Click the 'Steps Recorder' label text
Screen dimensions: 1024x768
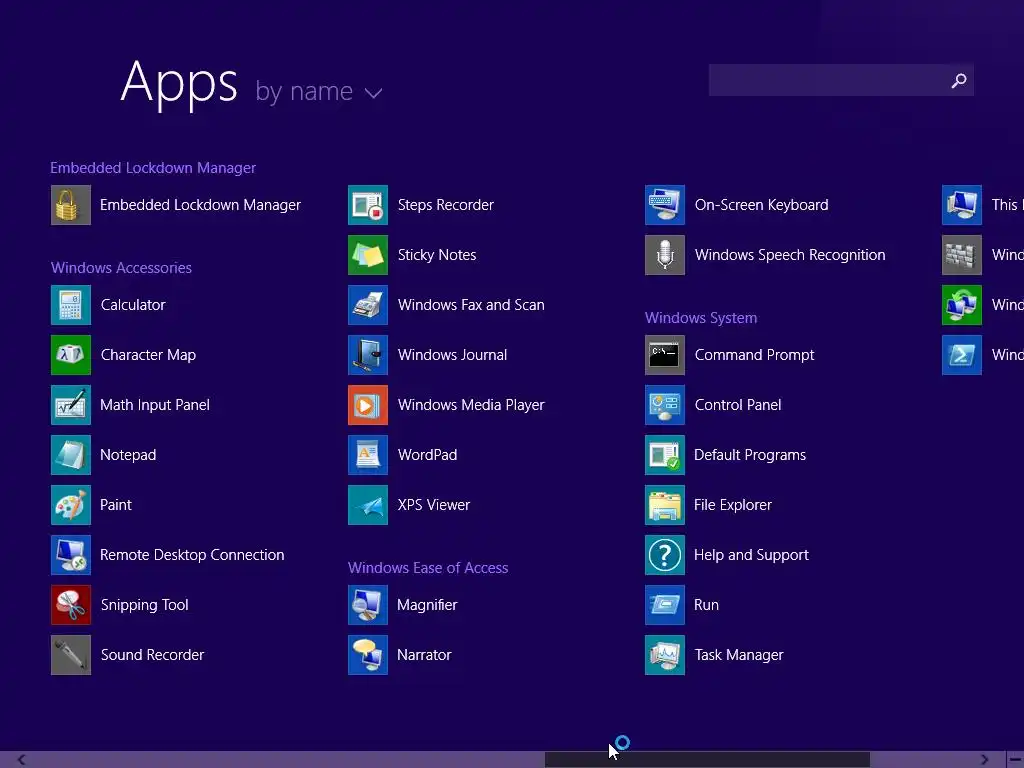click(445, 205)
